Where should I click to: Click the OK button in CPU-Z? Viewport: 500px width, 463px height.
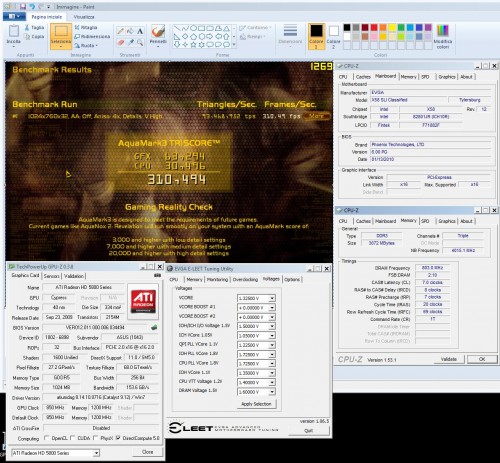coord(482,359)
